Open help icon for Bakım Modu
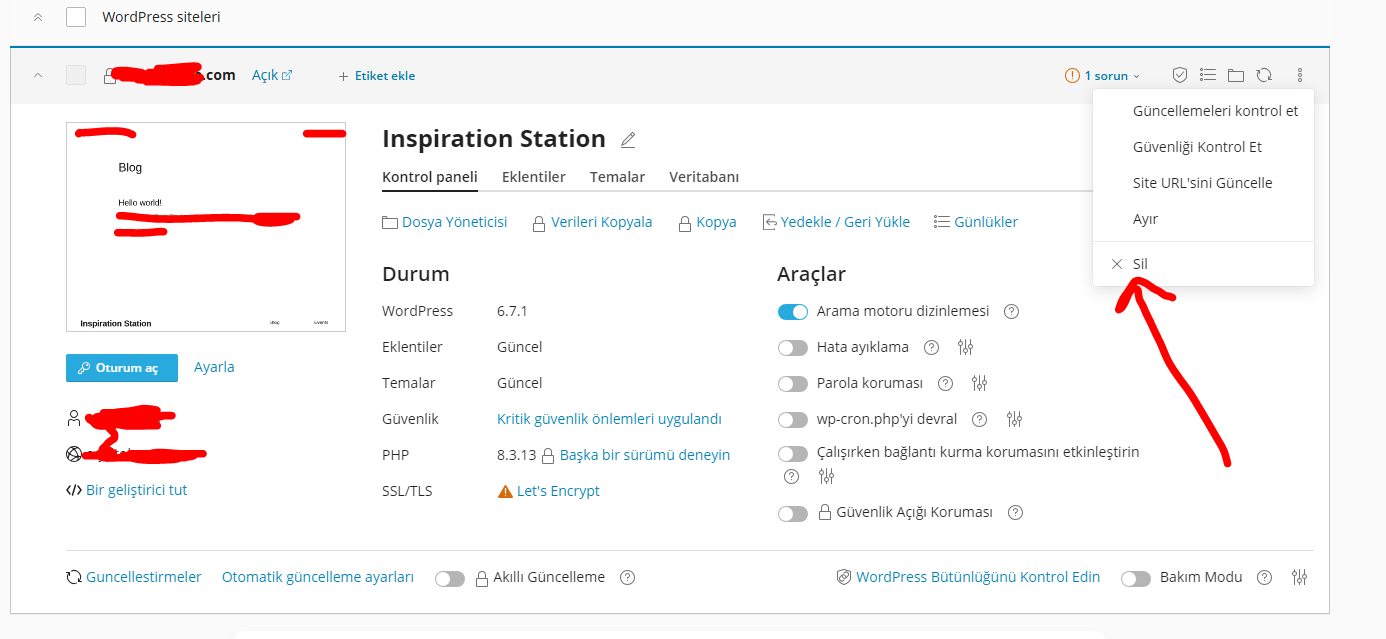 (1264, 577)
